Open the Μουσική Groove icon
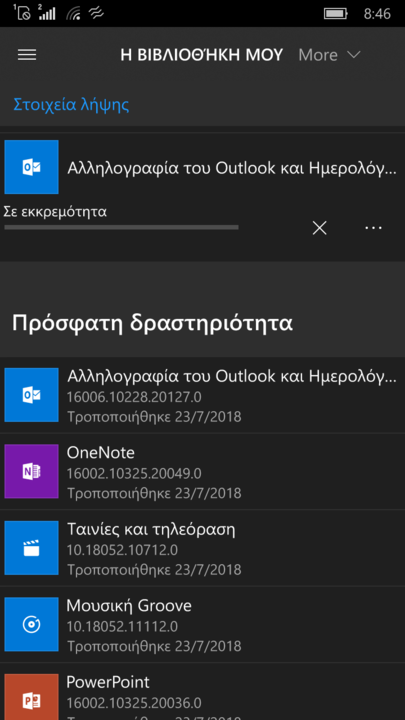This screenshot has height=720, width=405. pyautogui.click(x=31, y=624)
